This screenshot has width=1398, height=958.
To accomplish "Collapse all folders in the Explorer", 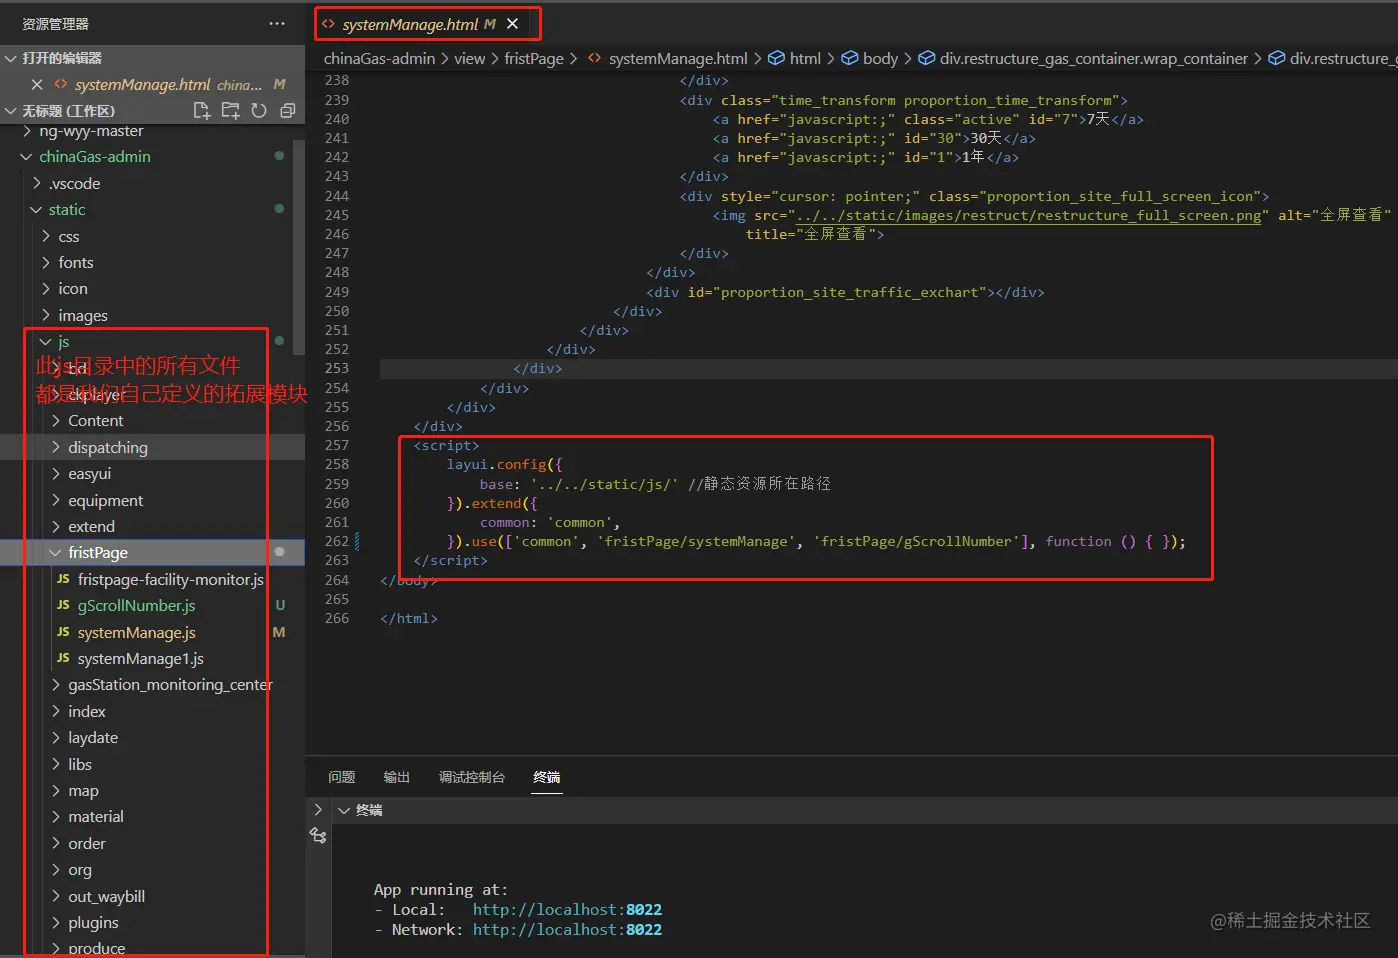I will [x=288, y=111].
